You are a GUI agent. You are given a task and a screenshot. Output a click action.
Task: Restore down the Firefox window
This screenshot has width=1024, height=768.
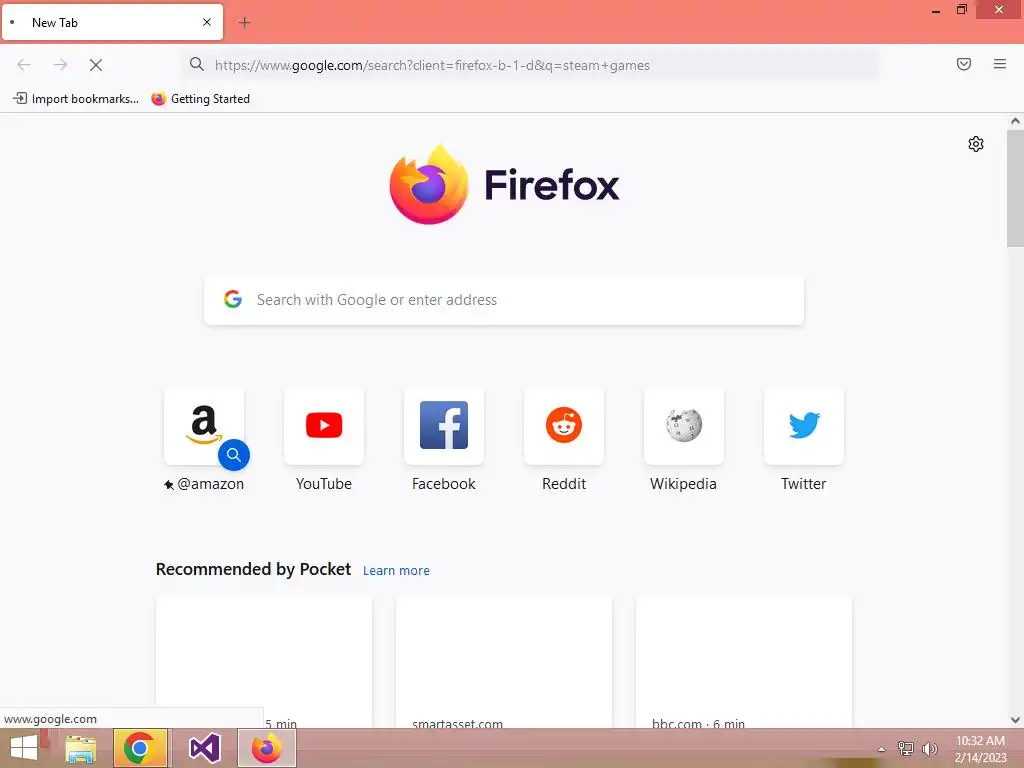click(x=961, y=10)
